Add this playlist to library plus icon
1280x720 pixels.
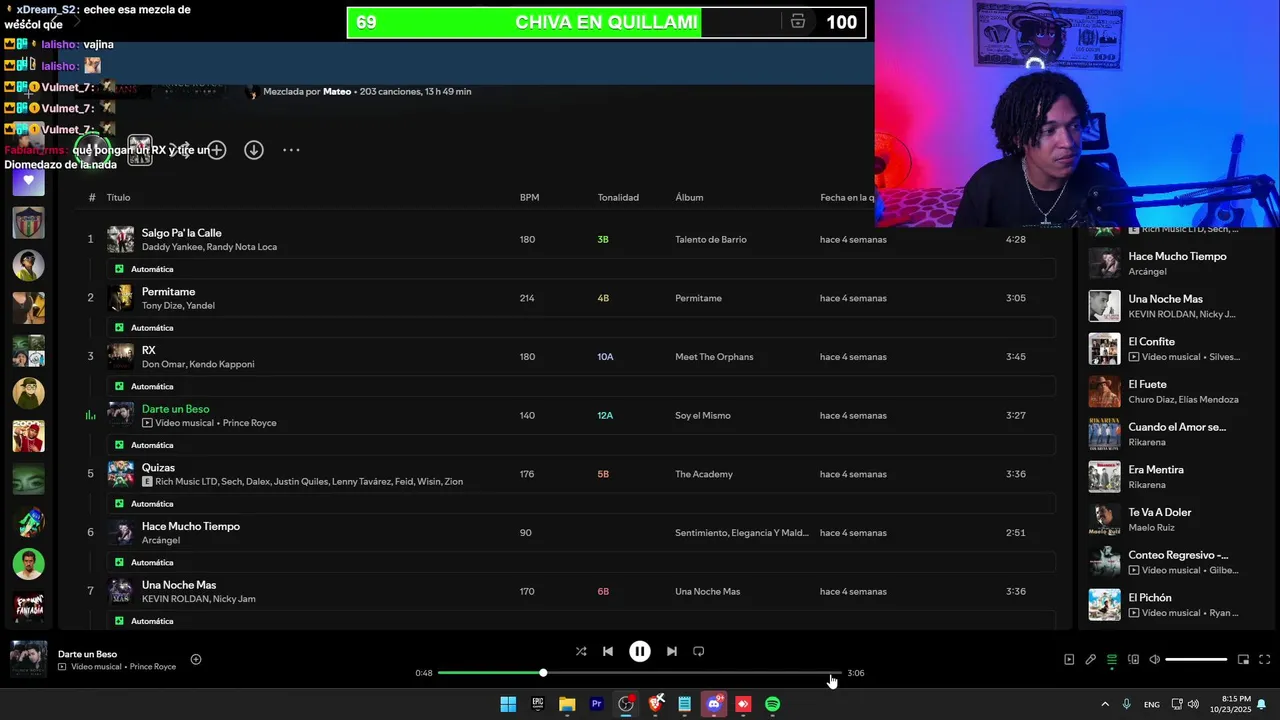[x=217, y=150]
